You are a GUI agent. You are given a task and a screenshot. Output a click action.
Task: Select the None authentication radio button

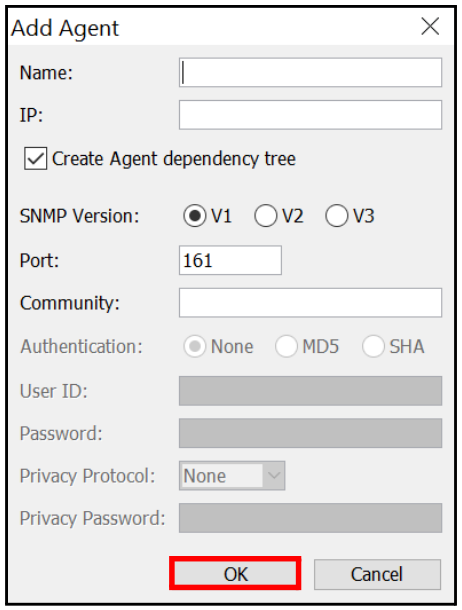point(194,346)
